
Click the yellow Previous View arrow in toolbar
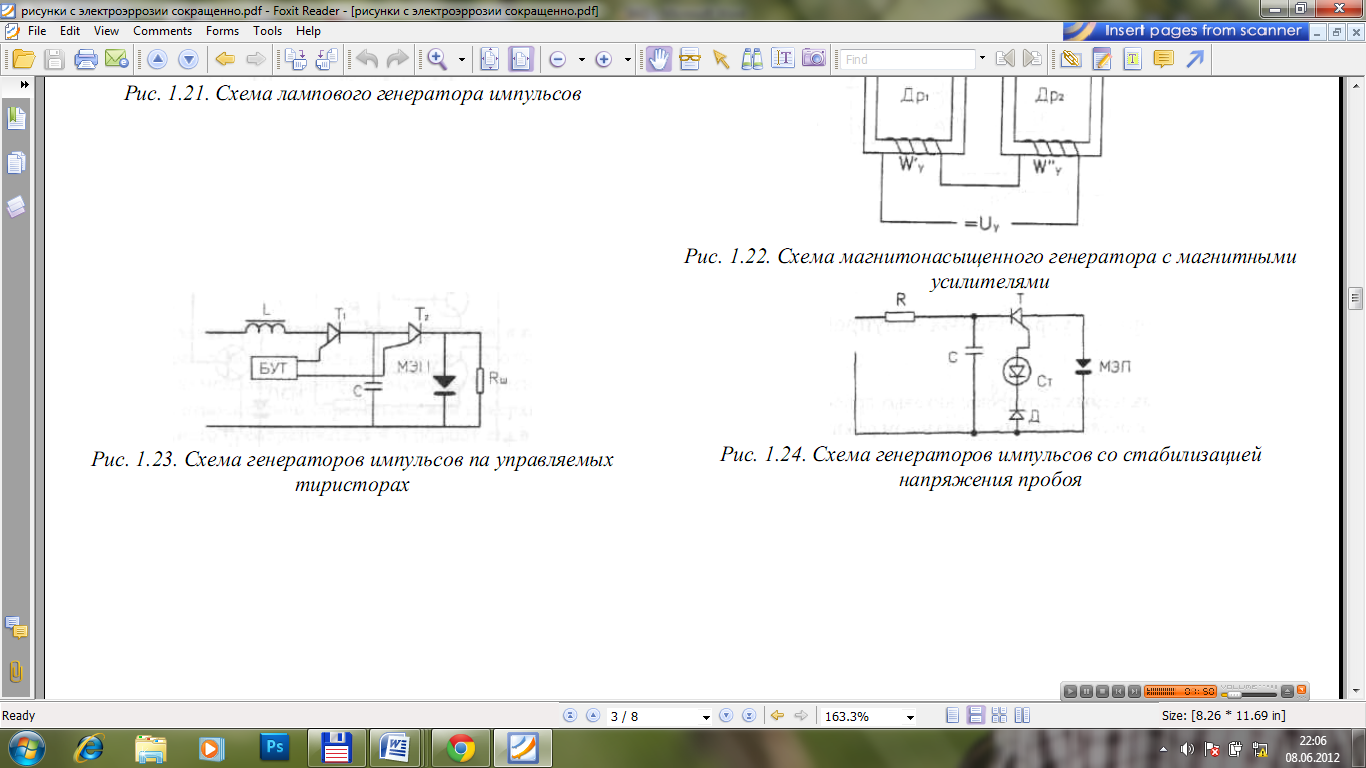[x=226, y=59]
